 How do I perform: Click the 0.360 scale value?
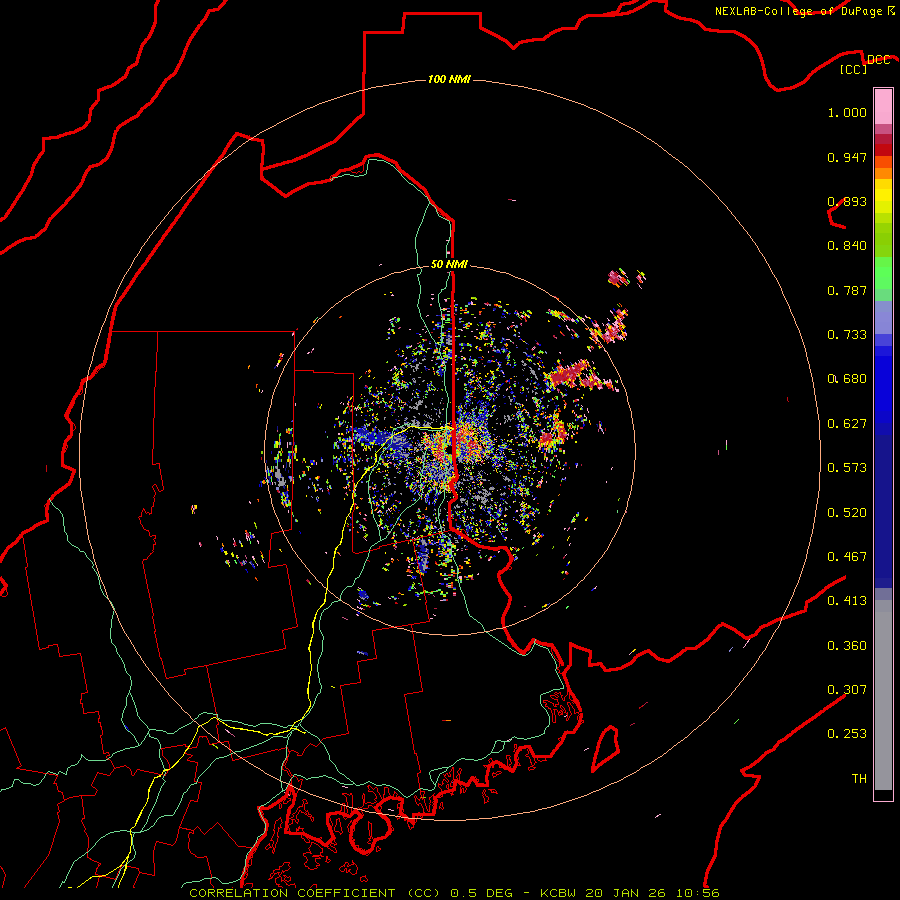click(847, 646)
